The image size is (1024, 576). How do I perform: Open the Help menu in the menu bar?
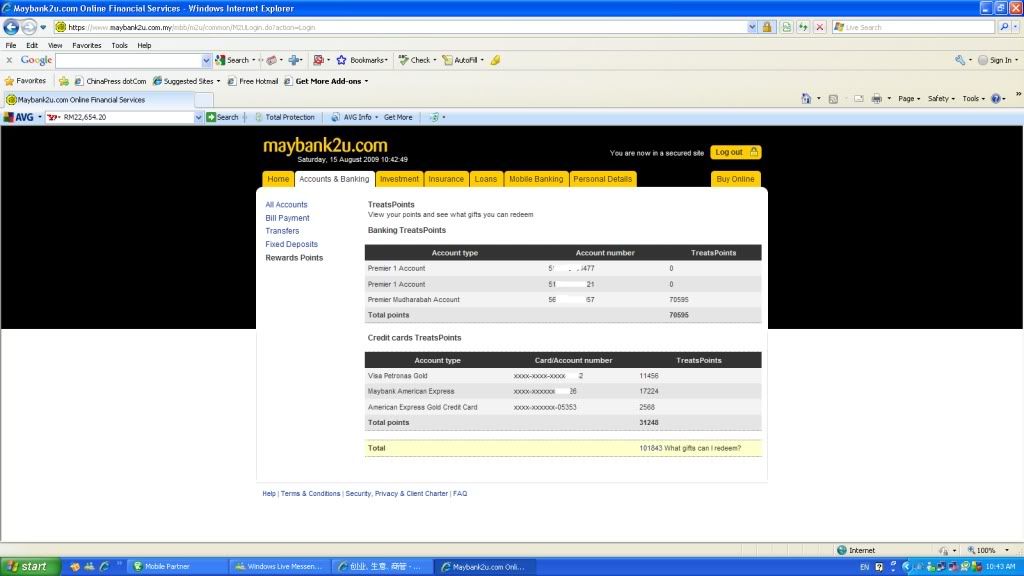(x=144, y=45)
